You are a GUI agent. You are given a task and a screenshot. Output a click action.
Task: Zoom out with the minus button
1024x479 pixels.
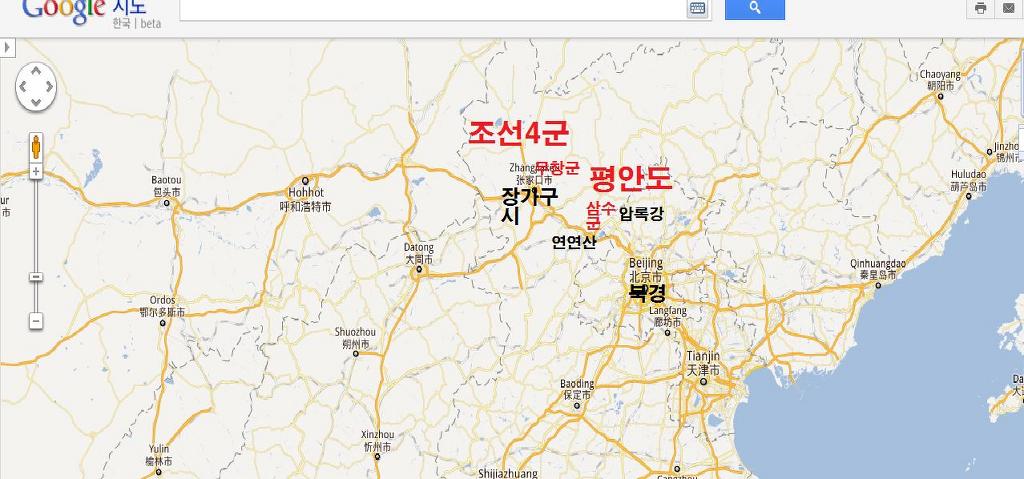(36, 322)
